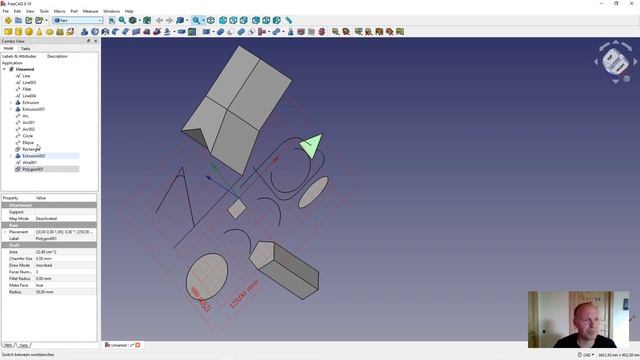The width and height of the screenshot is (640, 360).
Task: Float the Combo View panel
Action: [x=89, y=41]
